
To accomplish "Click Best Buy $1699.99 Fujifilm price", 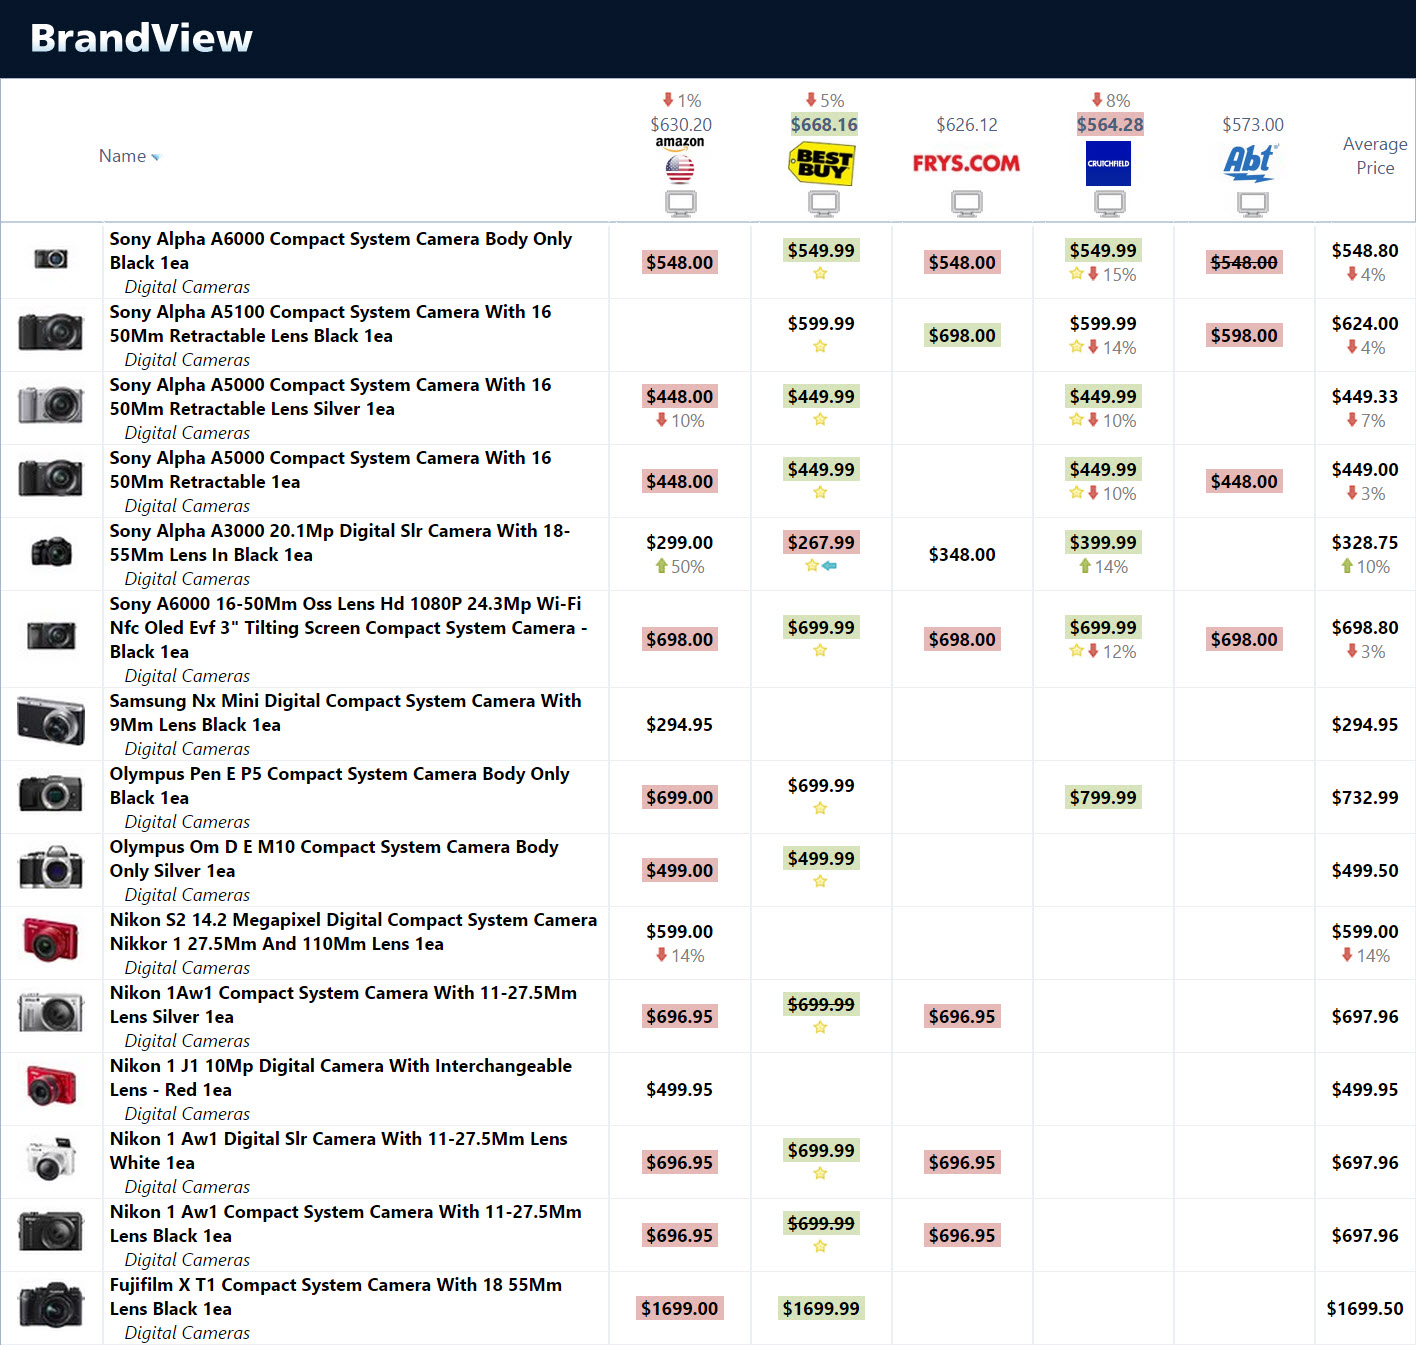I will point(821,1308).
